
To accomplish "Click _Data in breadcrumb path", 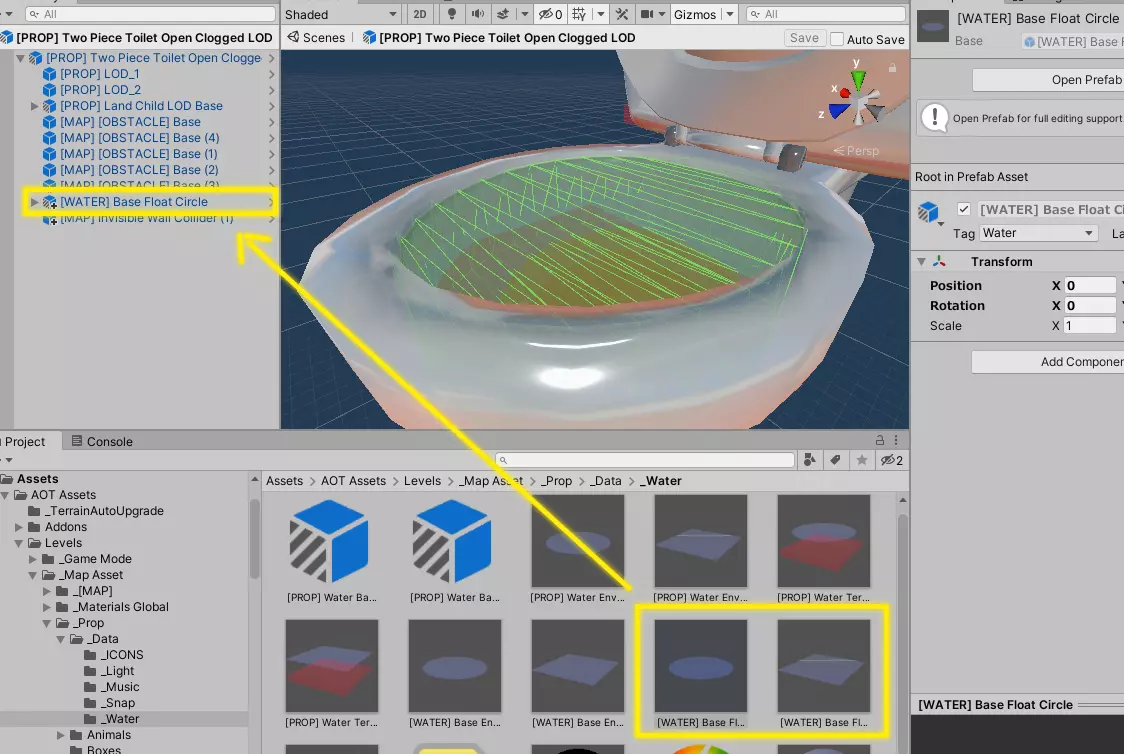I will [606, 481].
